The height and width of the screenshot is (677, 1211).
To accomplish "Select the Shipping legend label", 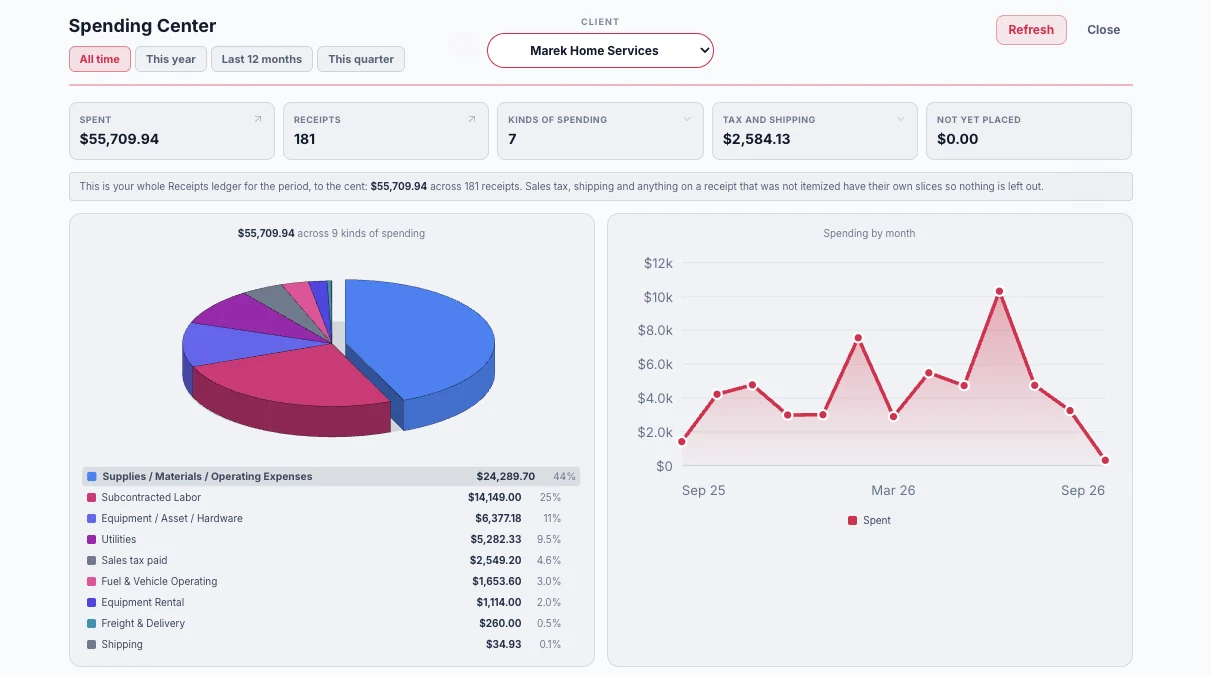I will 122,645.
